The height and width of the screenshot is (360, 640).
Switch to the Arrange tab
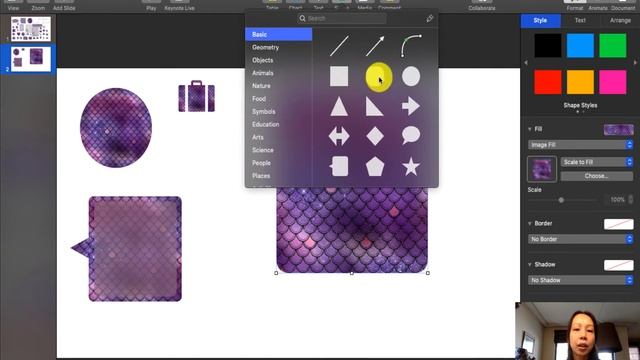tap(620, 20)
